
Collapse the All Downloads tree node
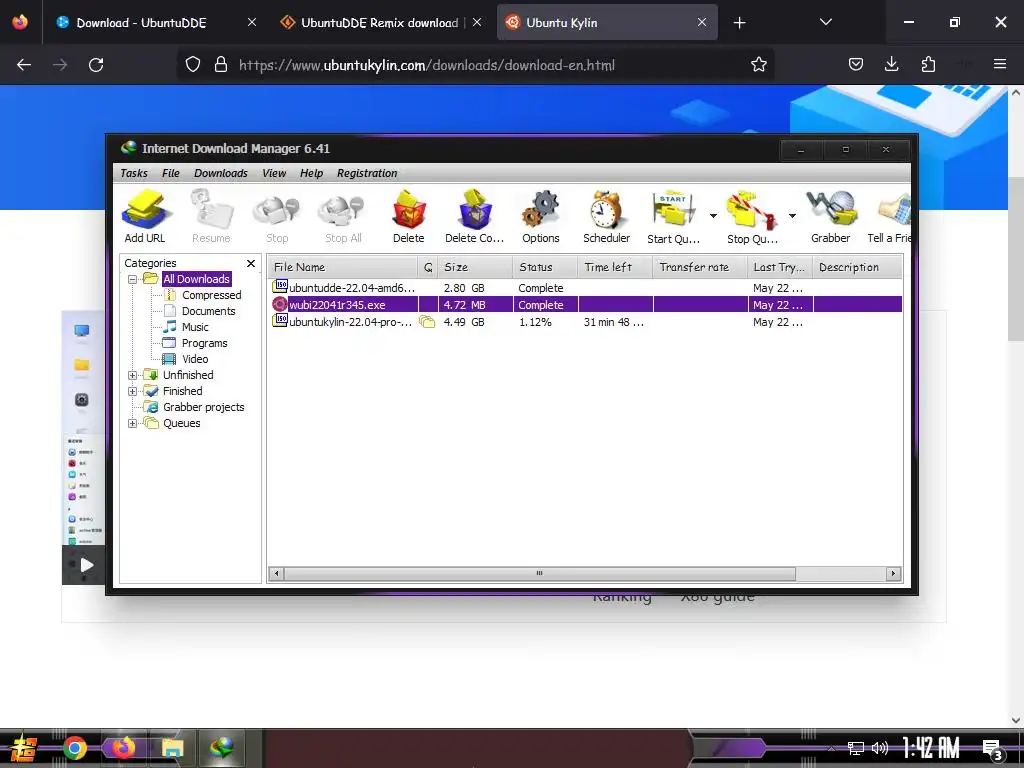(x=133, y=279)
